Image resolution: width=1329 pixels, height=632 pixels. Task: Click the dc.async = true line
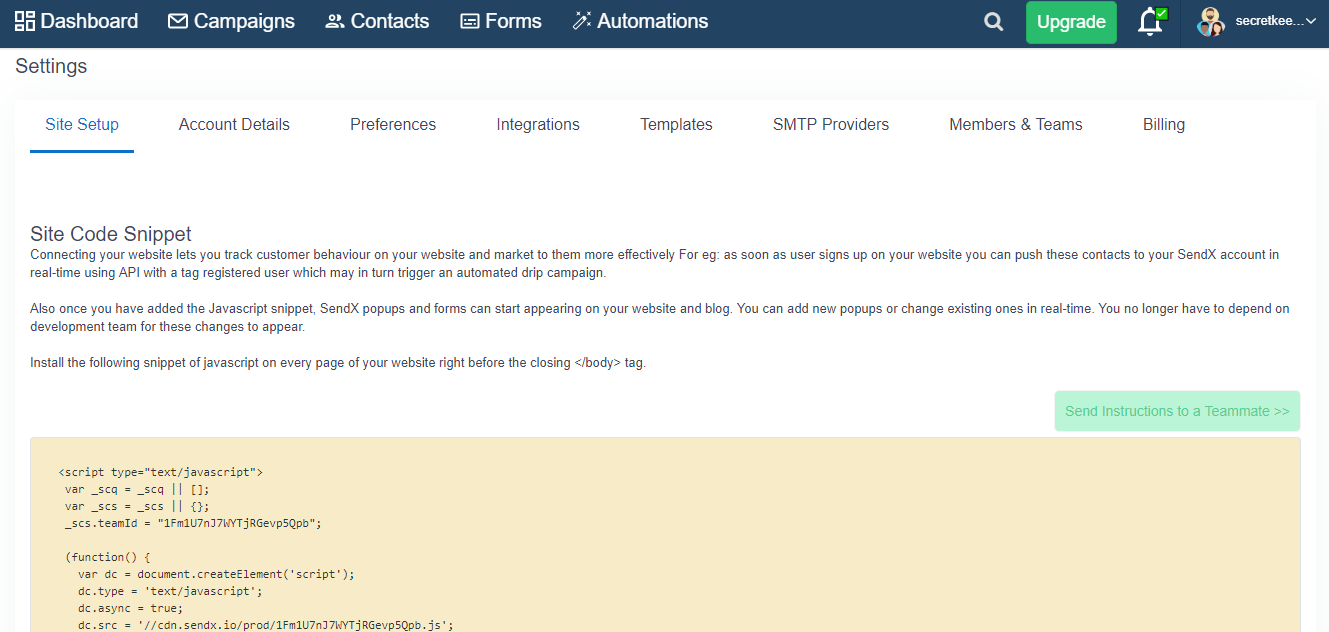tap(131, 607)
